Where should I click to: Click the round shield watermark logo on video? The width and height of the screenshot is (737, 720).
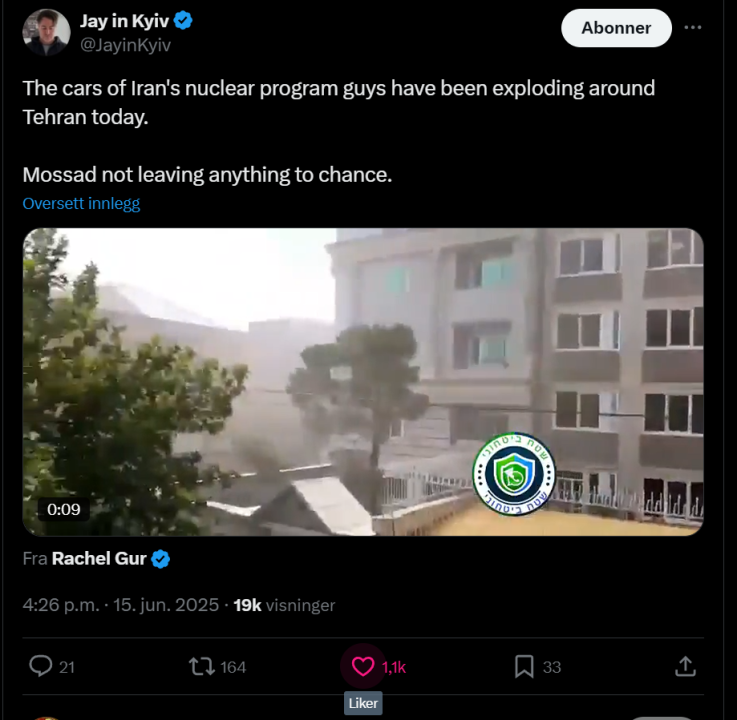(510, 471)
